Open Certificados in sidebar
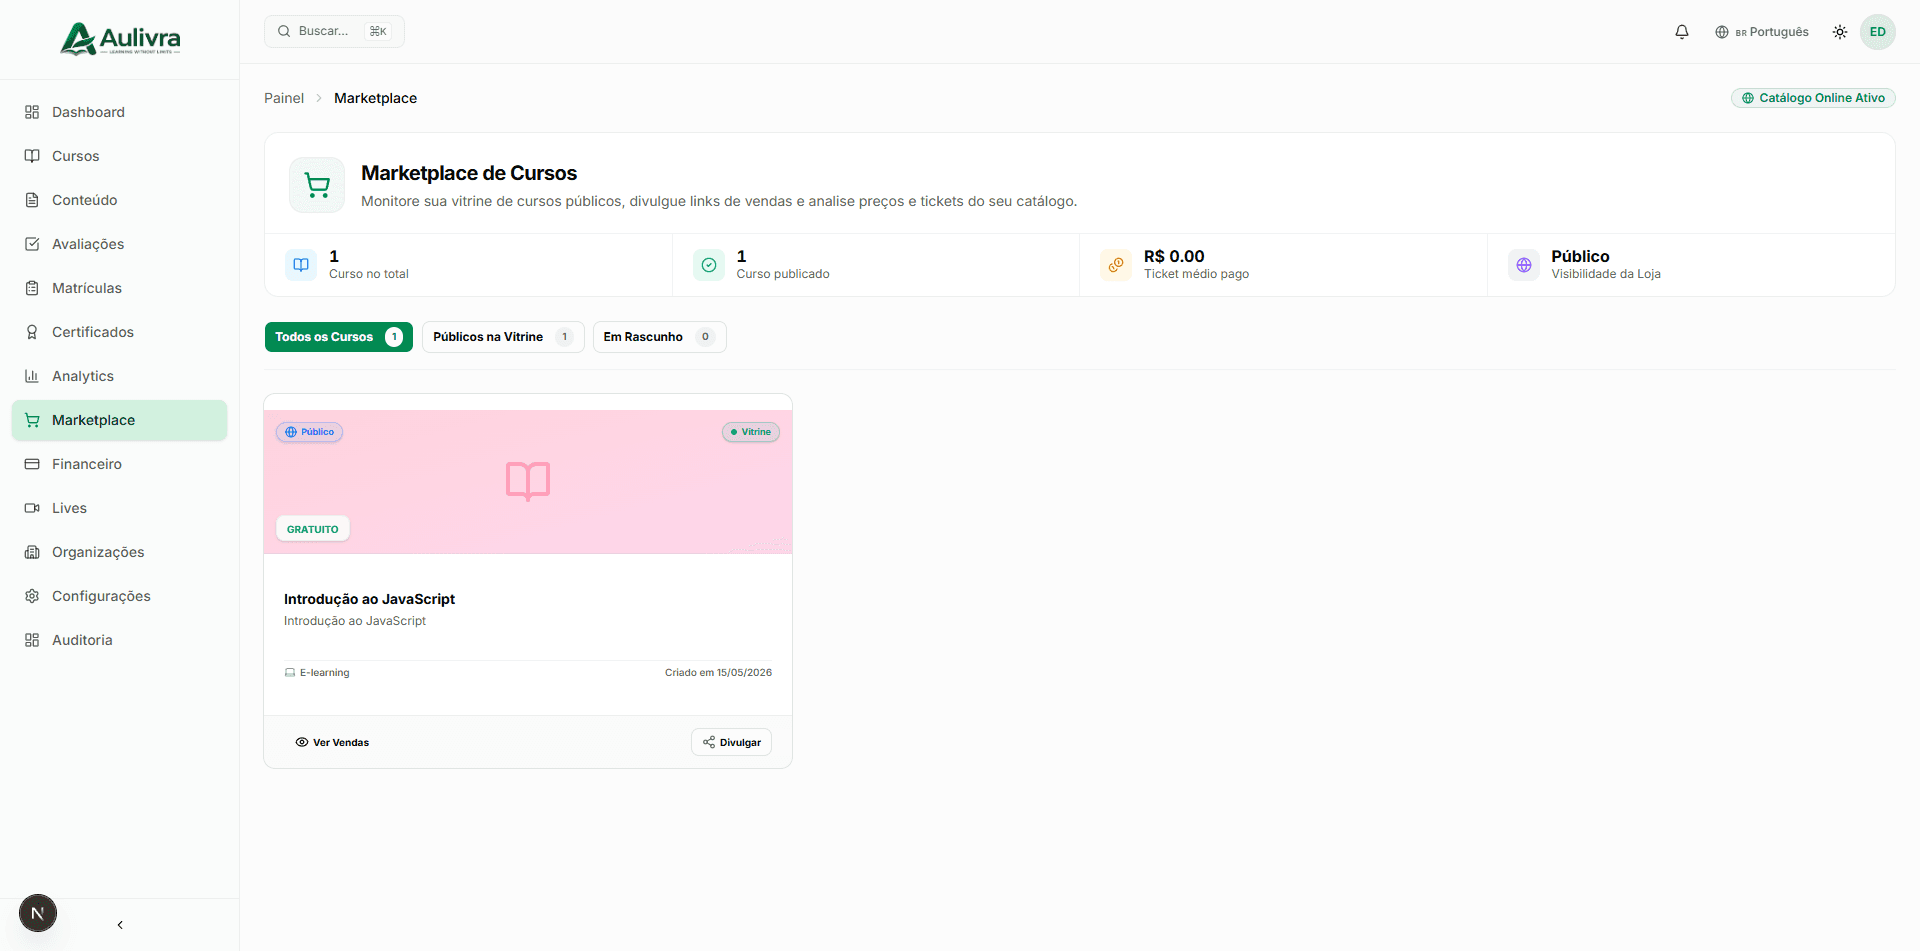 [x=119, y=332]
